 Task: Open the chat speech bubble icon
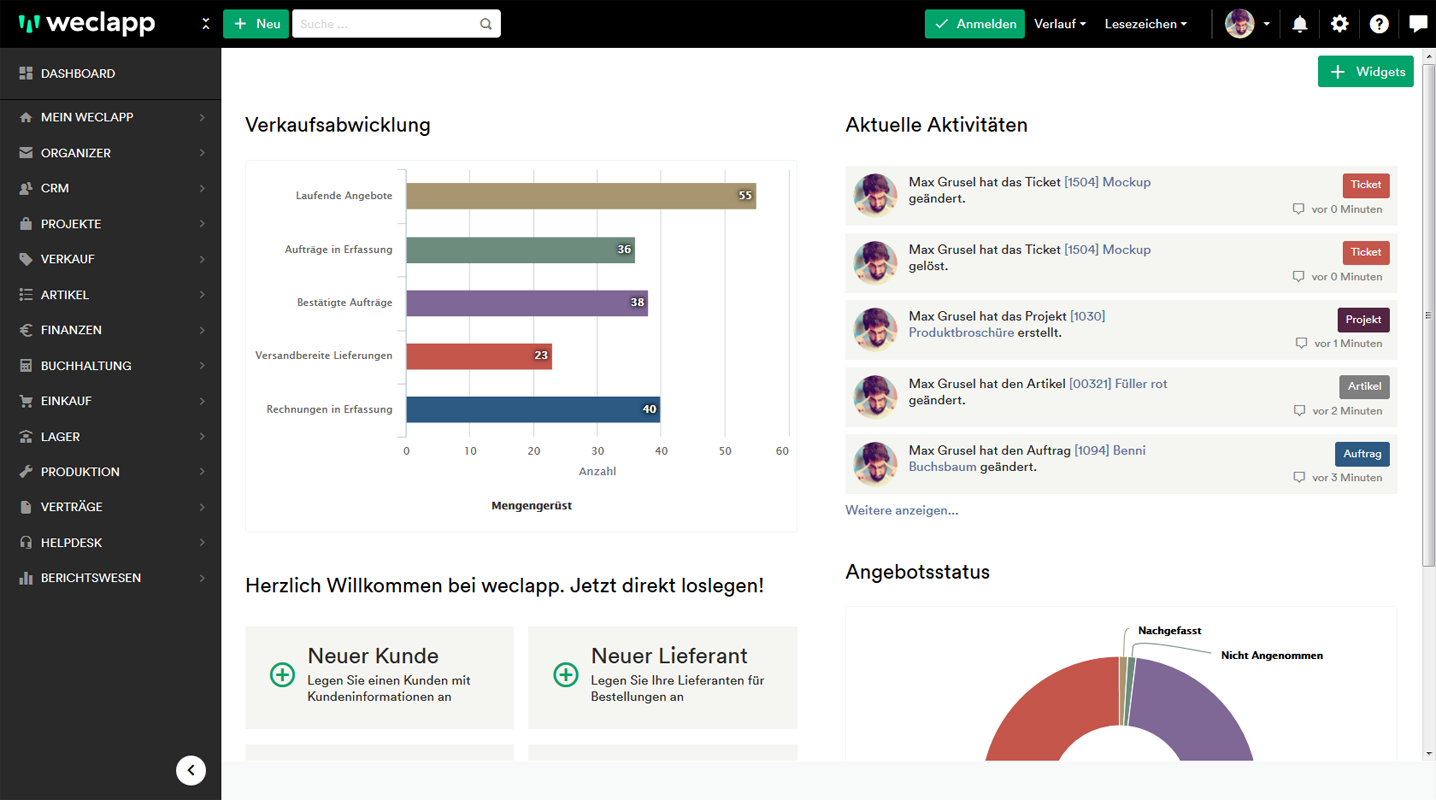pyautogui.click(x=1418, y=24)
